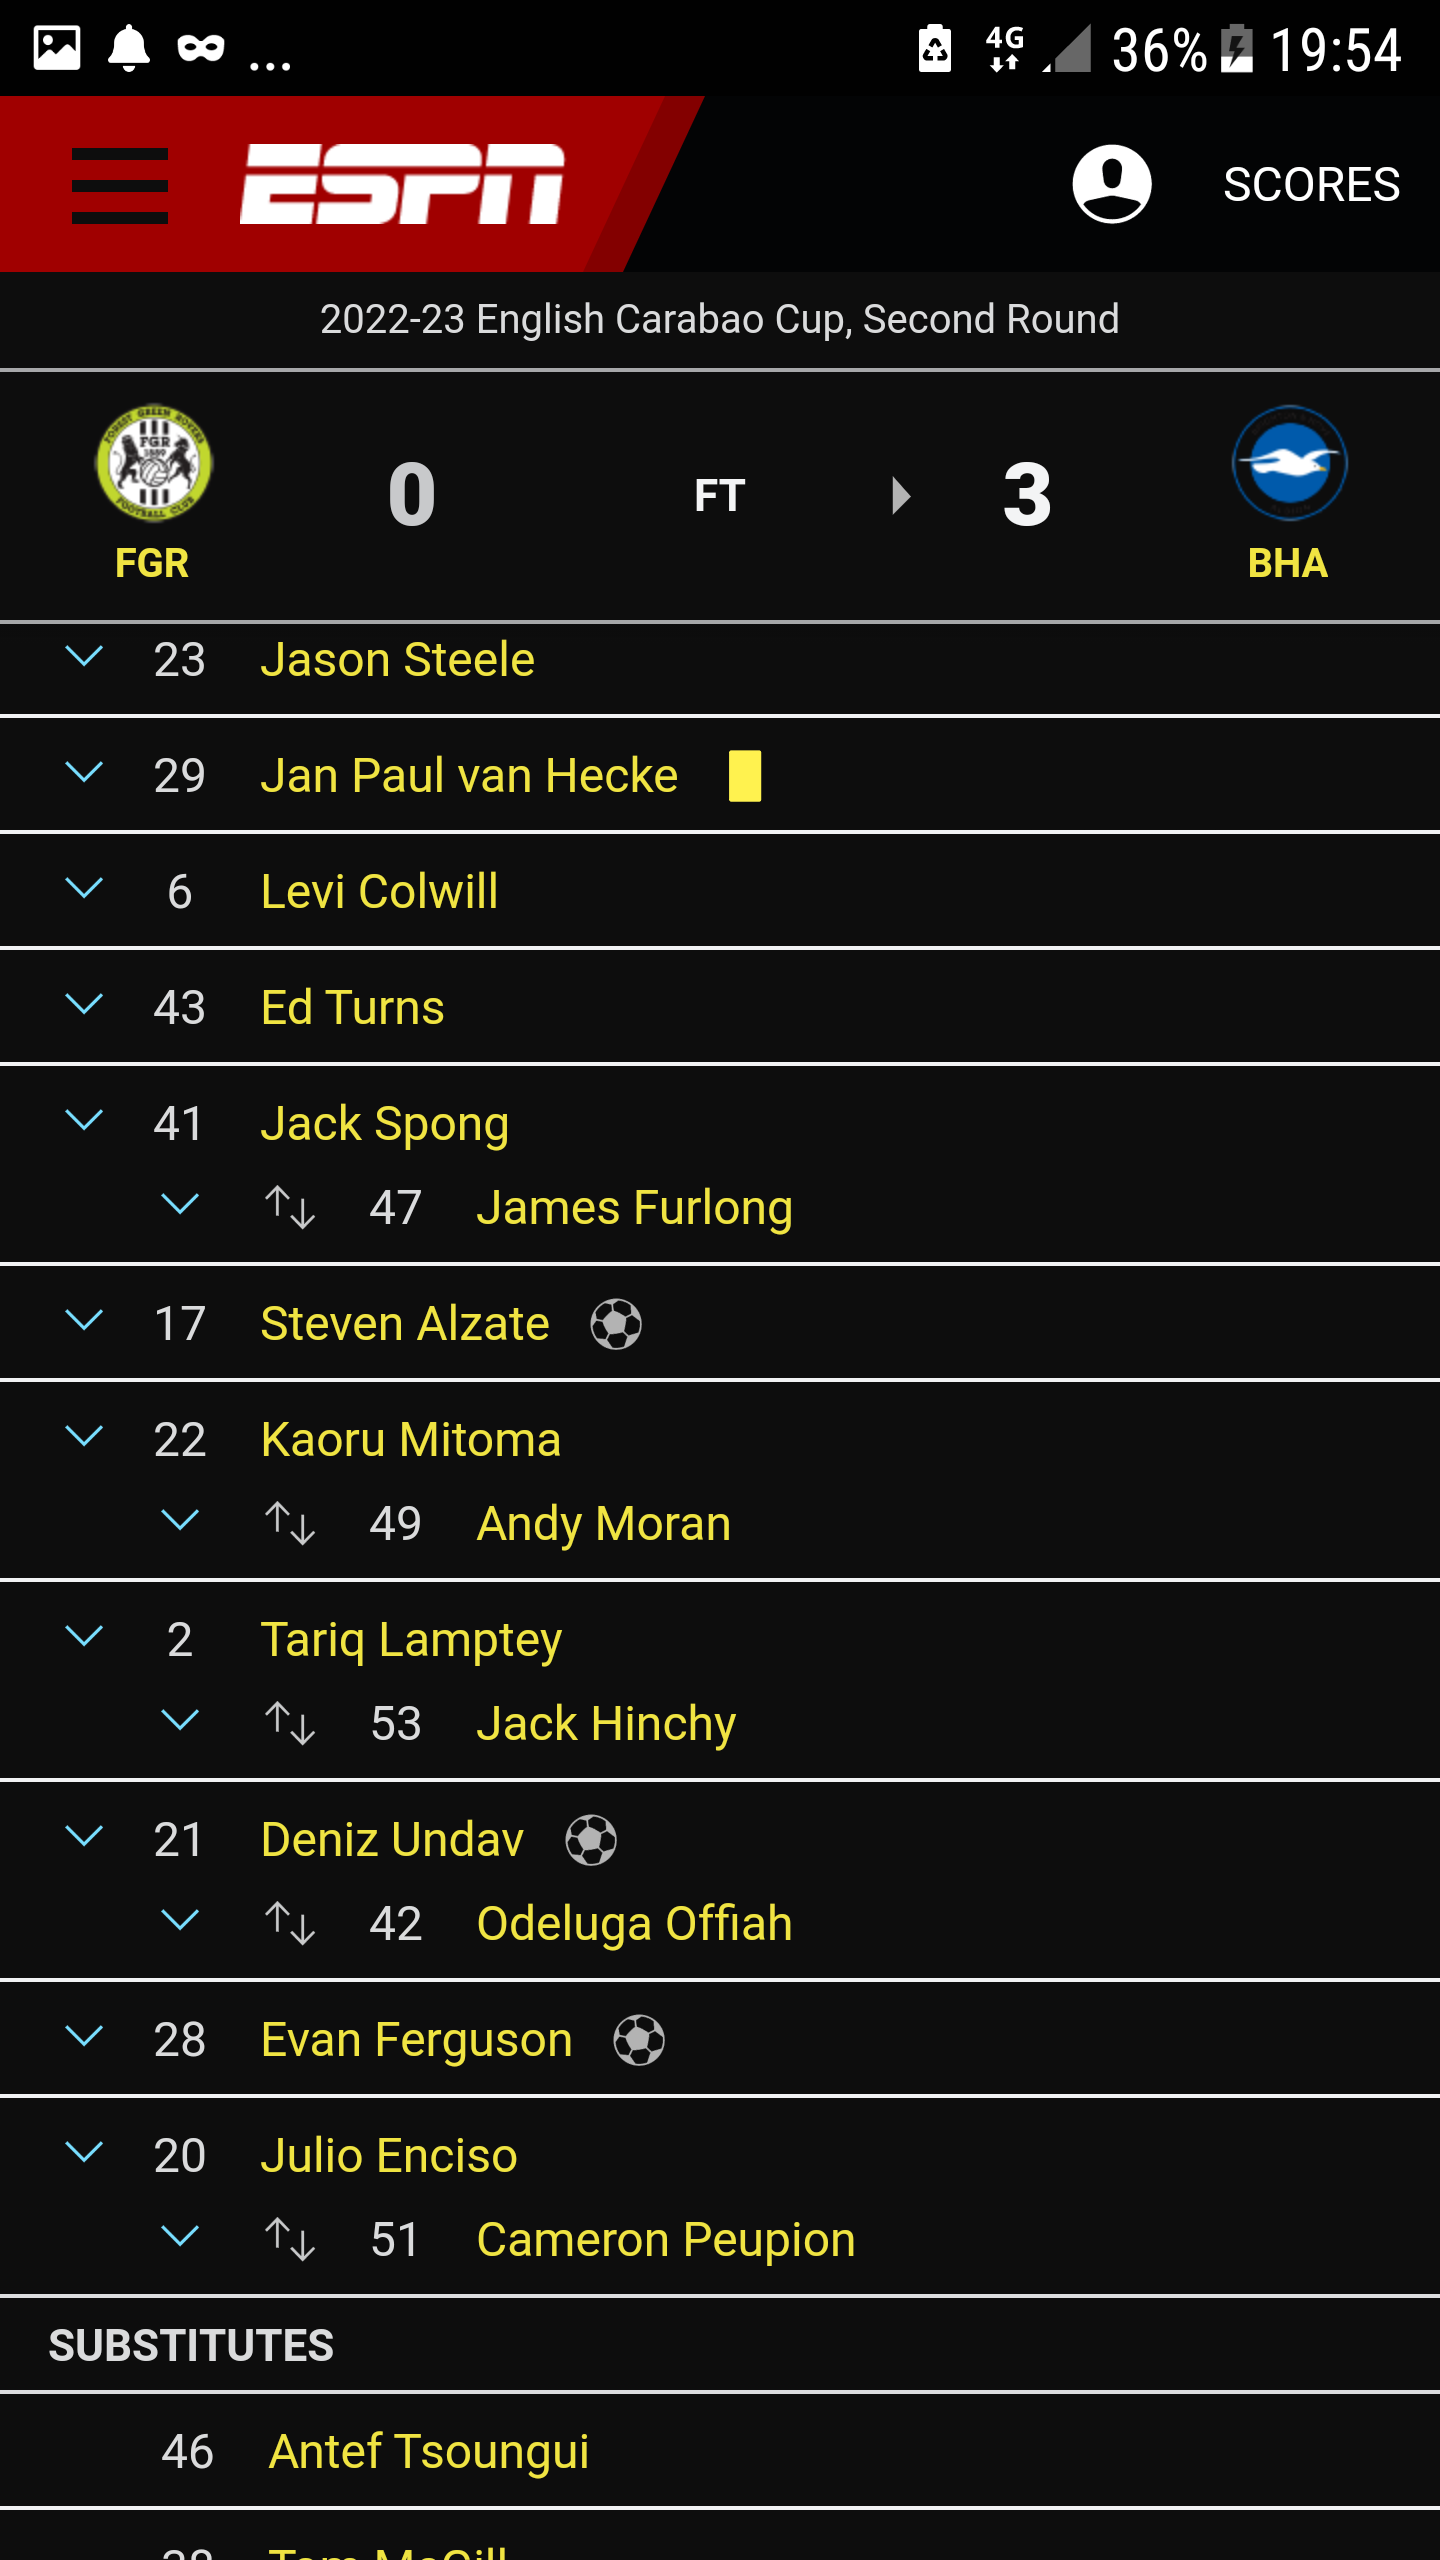Open Antef Tsoungui player link

[x=429, y=2452]
